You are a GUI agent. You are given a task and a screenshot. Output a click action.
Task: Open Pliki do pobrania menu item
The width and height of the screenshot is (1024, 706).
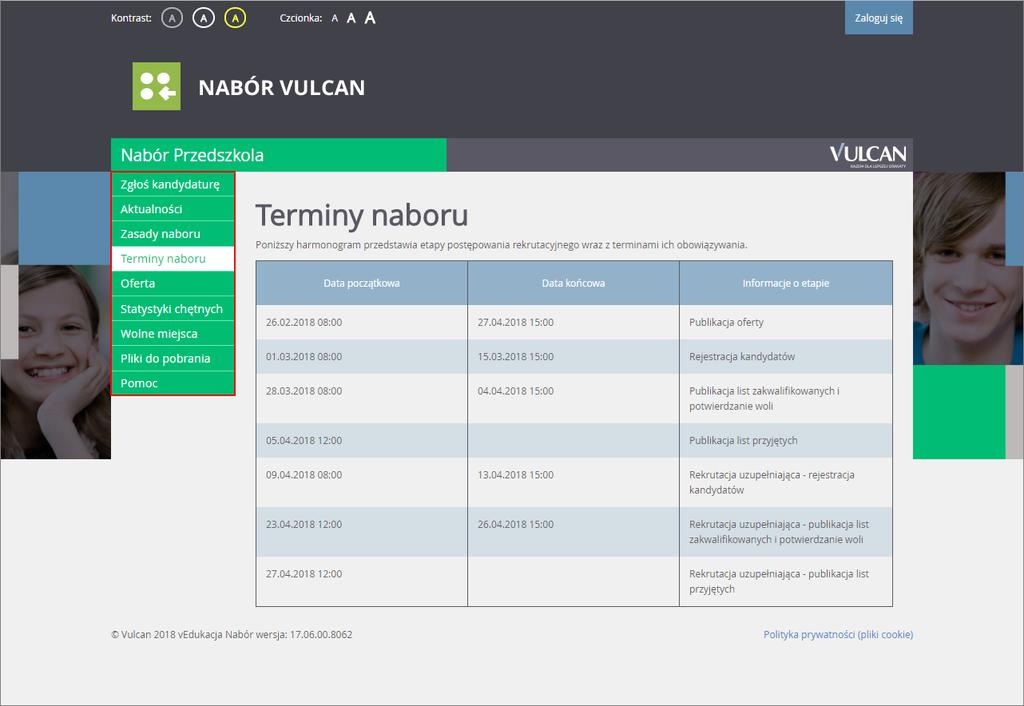(x=172, y=359)
